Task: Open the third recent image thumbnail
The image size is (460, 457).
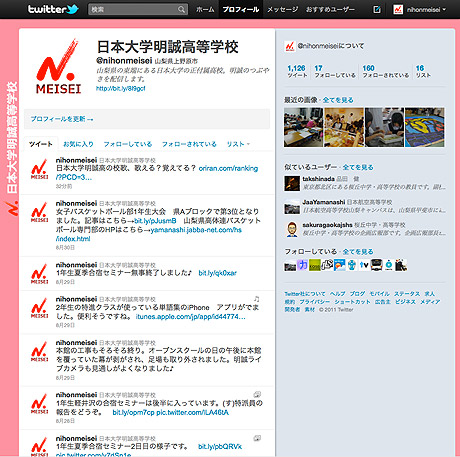Action: tap(384, 127)
